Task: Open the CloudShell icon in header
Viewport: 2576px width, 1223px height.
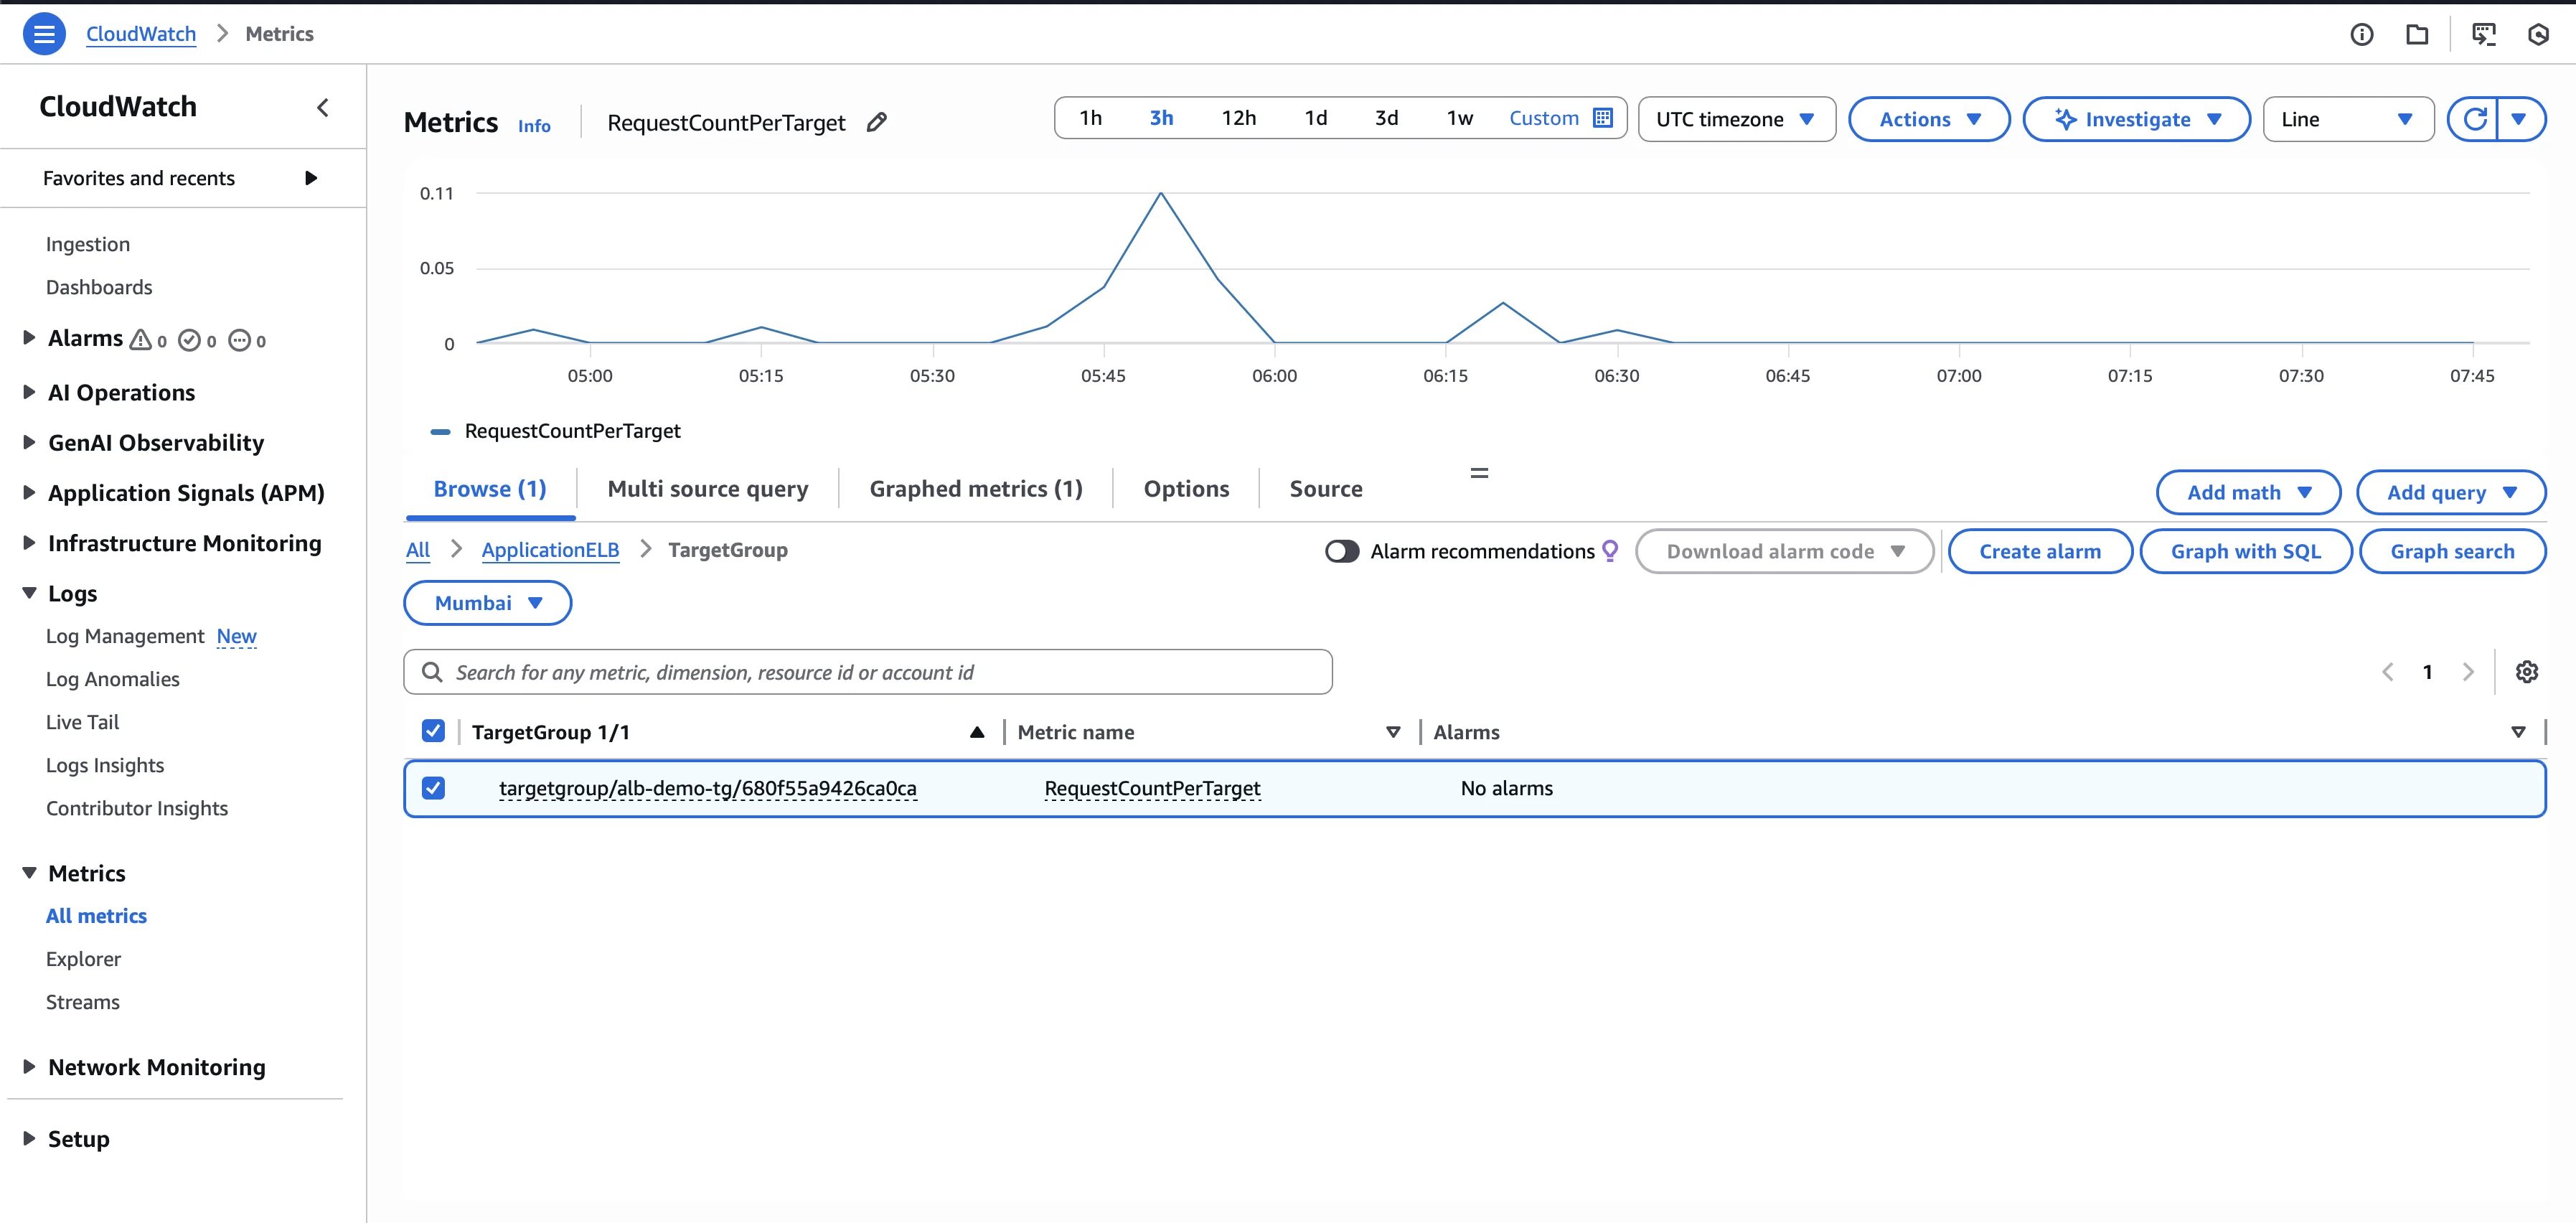Action: click(x=2483, y=35)
